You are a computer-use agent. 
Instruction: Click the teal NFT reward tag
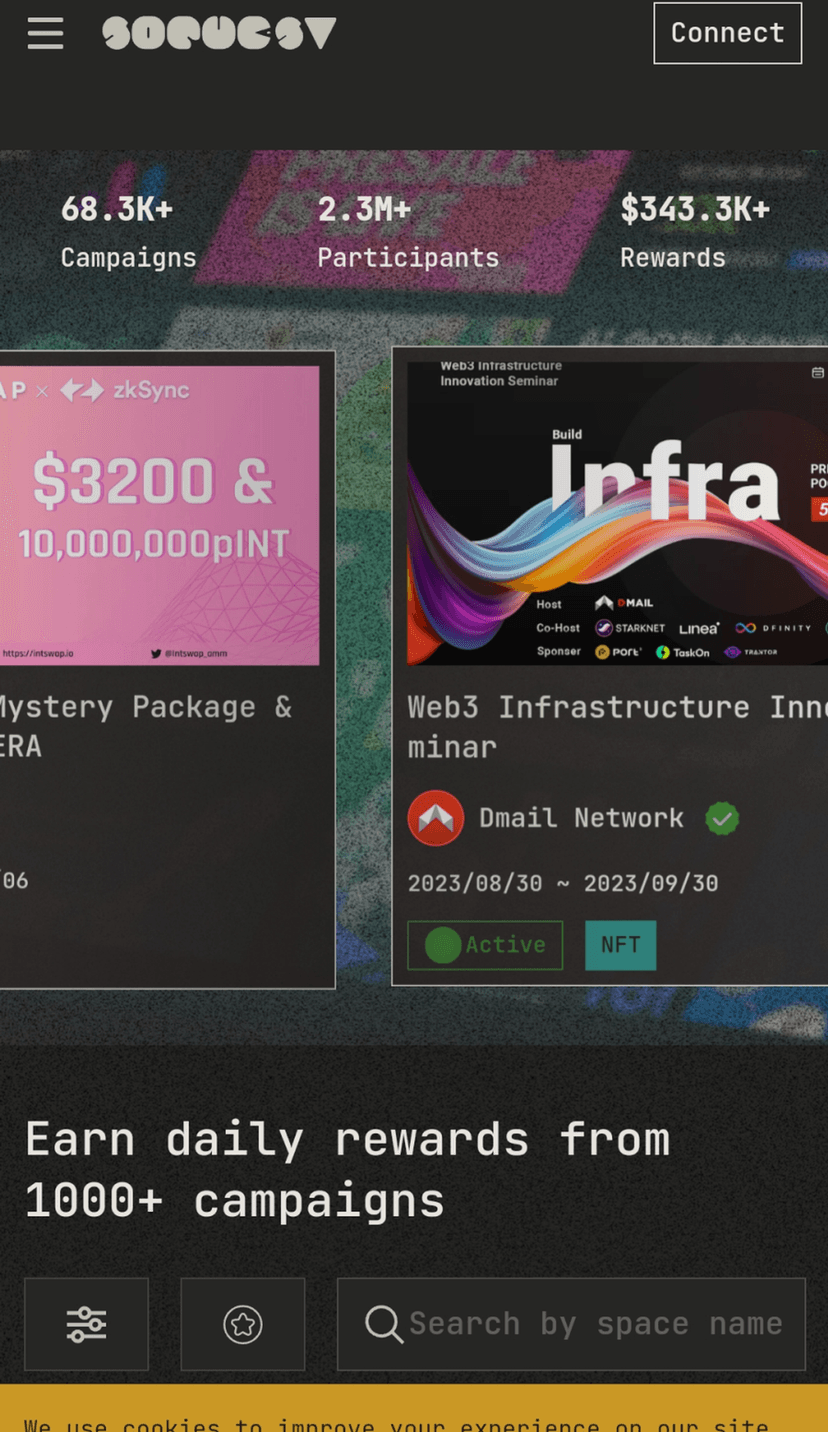[620, 945]
